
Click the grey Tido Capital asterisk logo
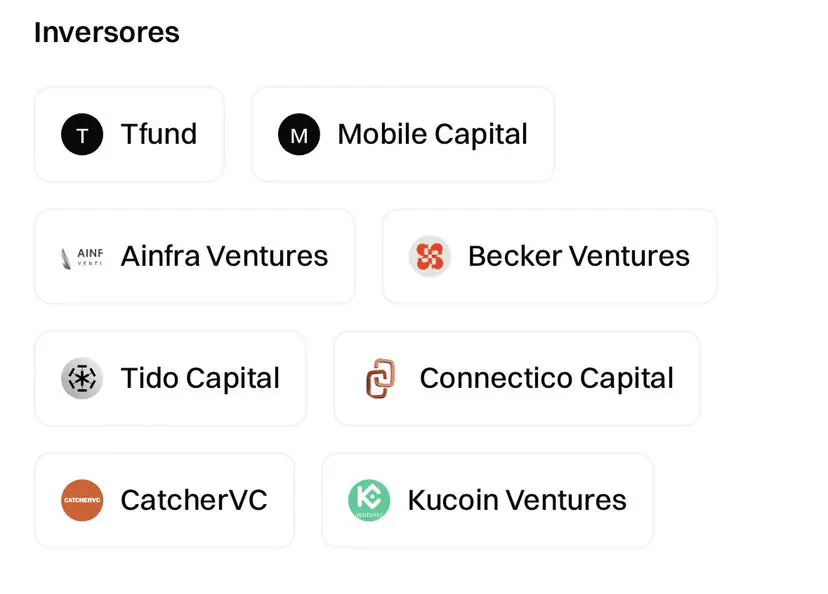[x=82, y=378]
